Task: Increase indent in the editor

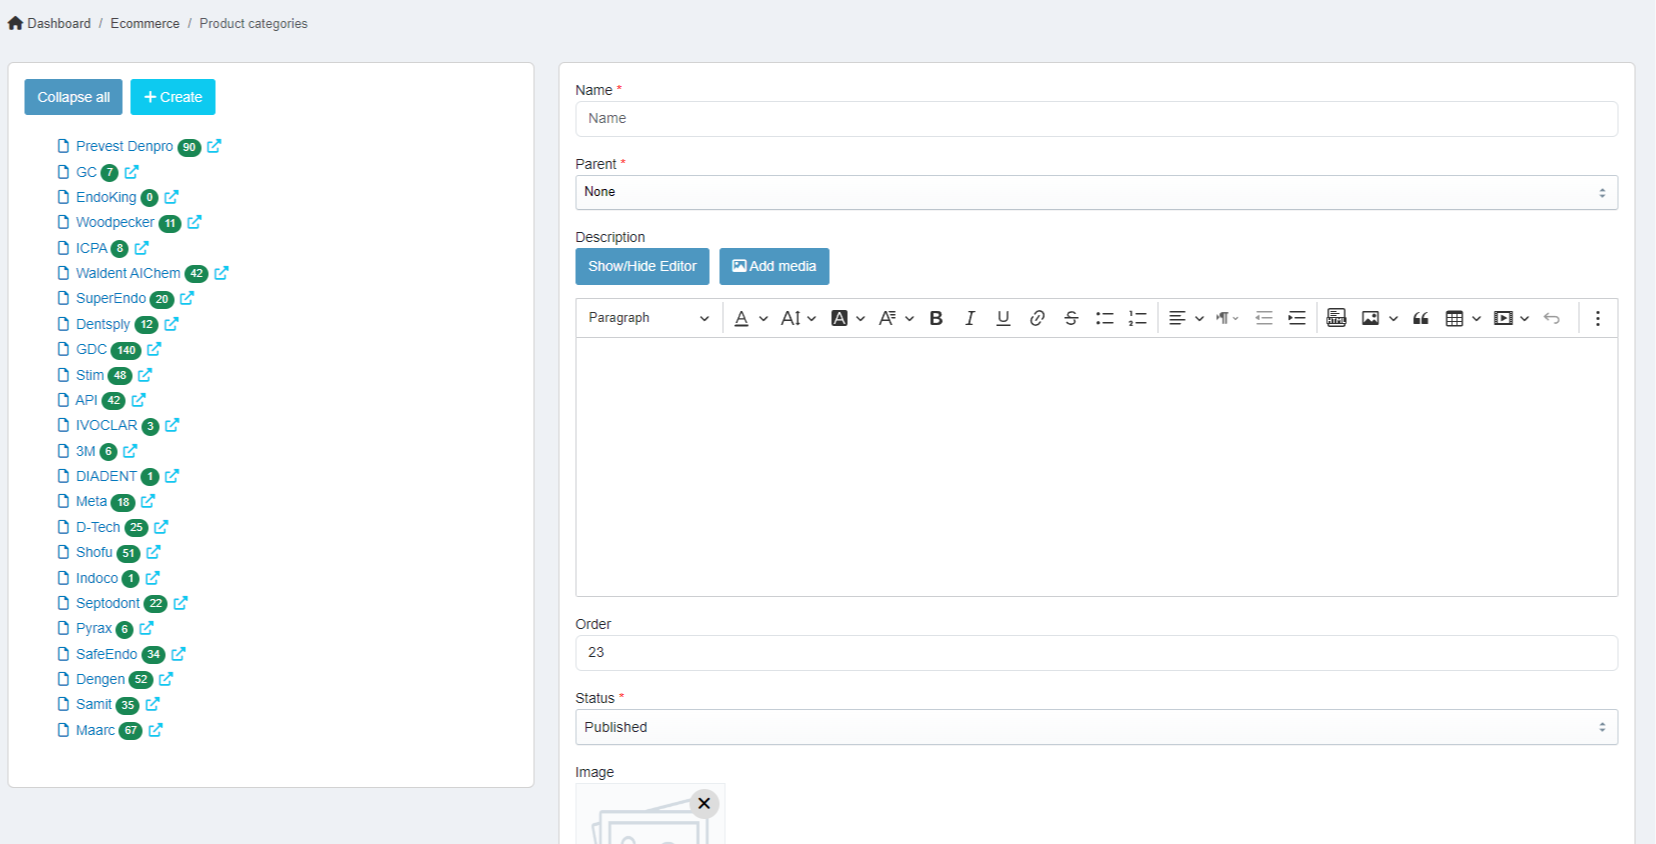Action: (x=1297, y=318)
